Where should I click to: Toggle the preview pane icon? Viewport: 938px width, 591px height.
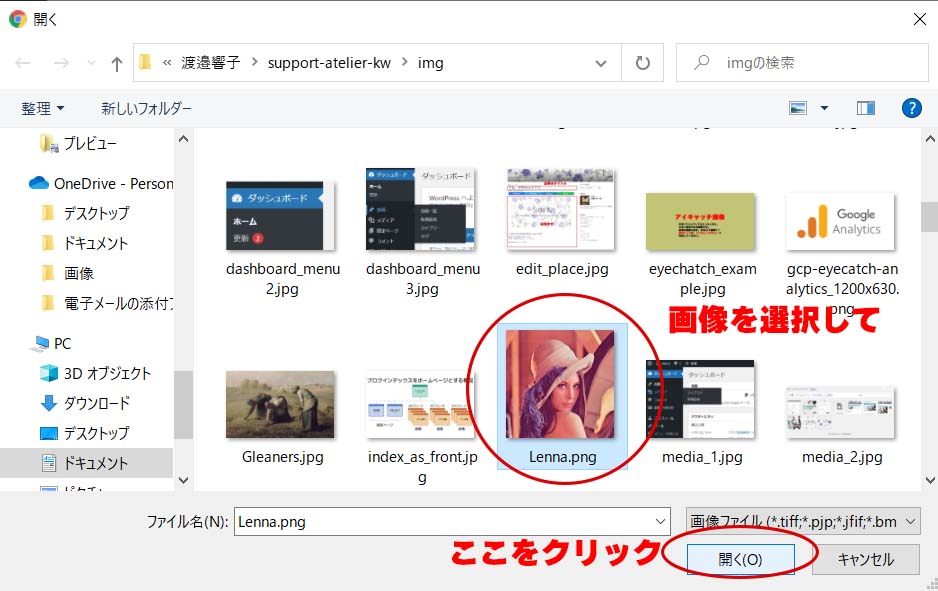tap(865, 108)
